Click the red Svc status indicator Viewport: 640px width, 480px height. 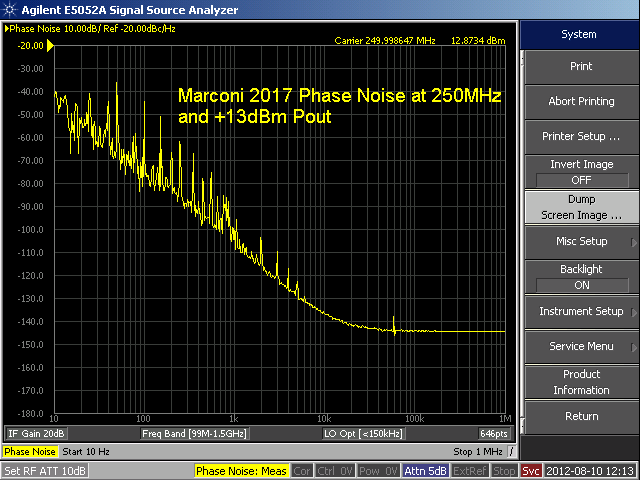point(531,471)
